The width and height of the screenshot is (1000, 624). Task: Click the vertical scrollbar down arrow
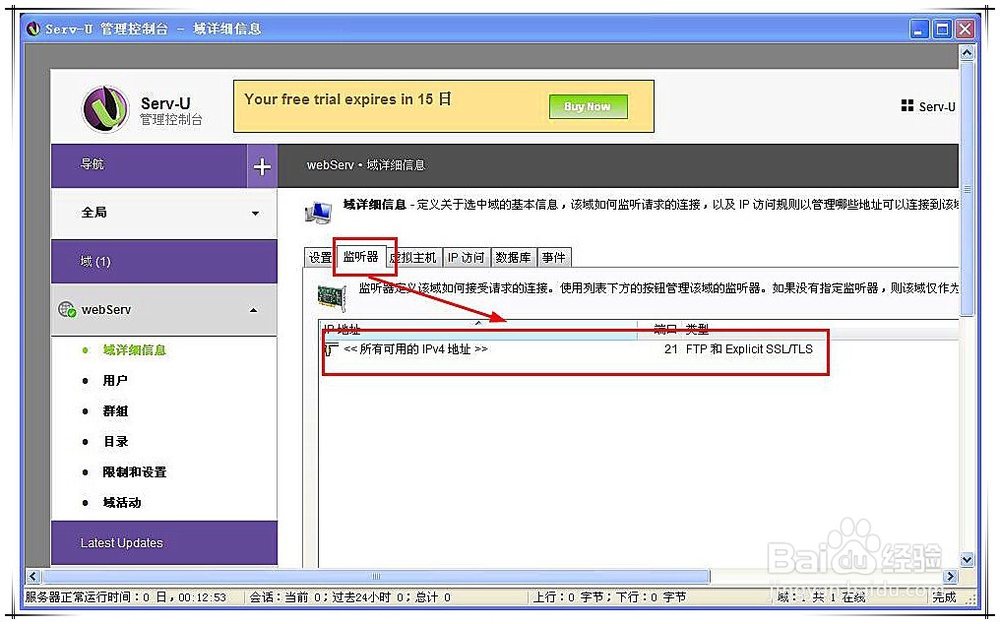click(967, 560)
